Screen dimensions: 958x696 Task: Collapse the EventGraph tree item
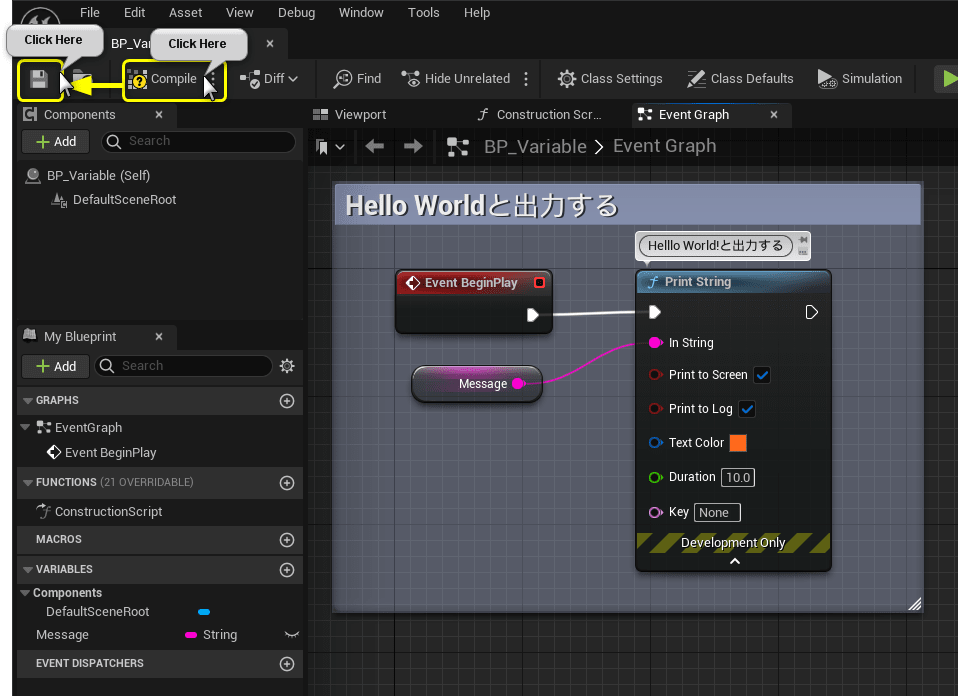click(x=24, y=427)
